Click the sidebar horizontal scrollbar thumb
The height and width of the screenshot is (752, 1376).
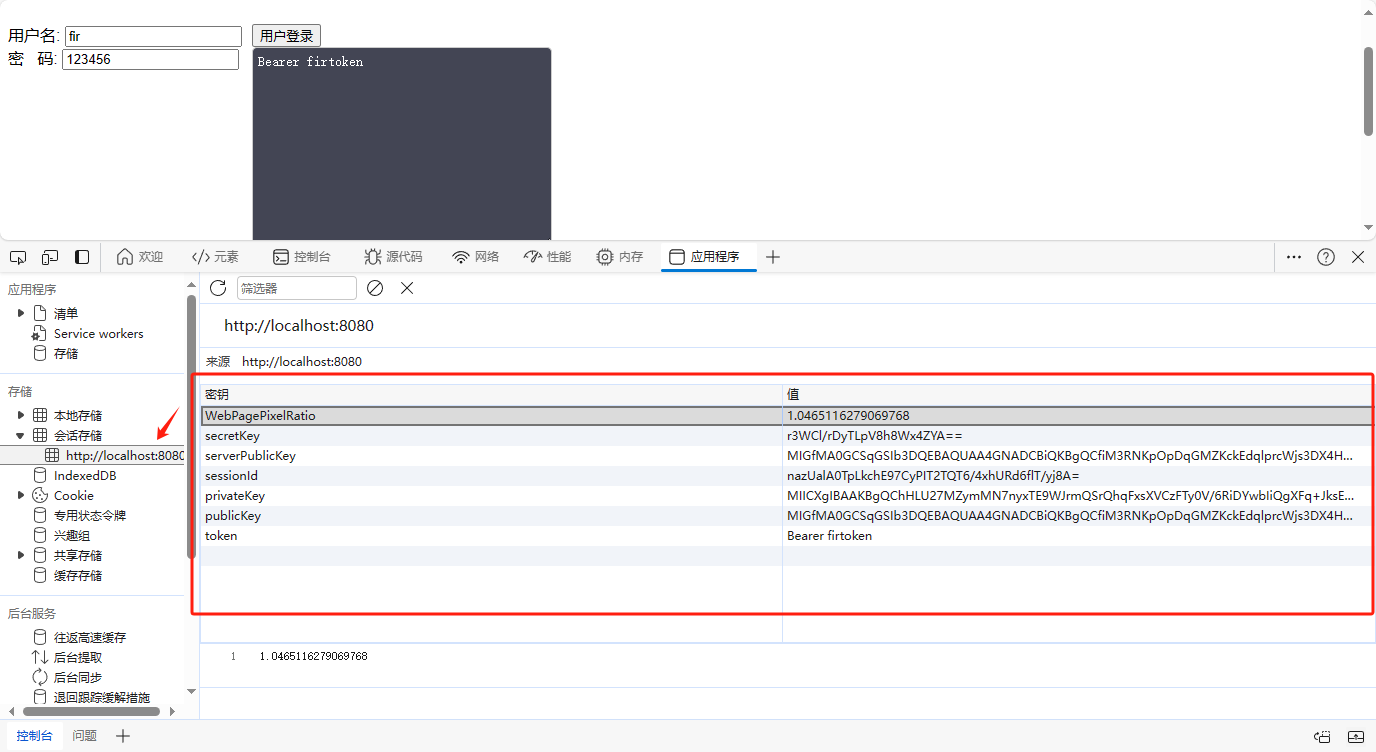(x=91, y=711)
